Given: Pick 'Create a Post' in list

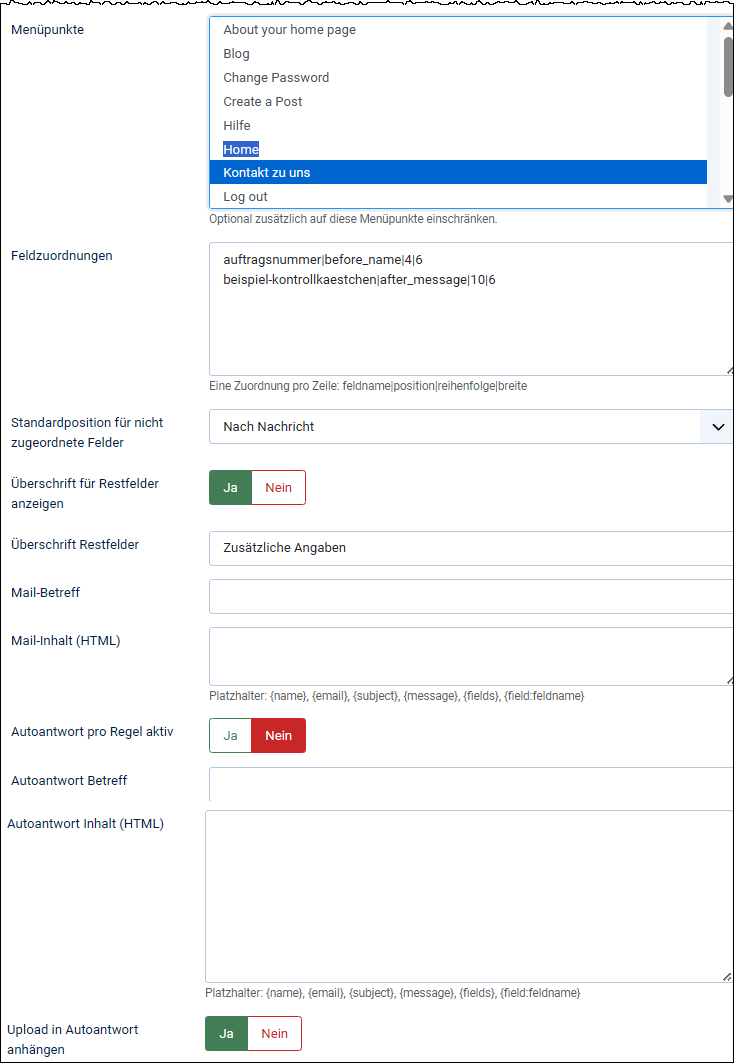Looking at the screenshot, I should (x=263, y=102).
